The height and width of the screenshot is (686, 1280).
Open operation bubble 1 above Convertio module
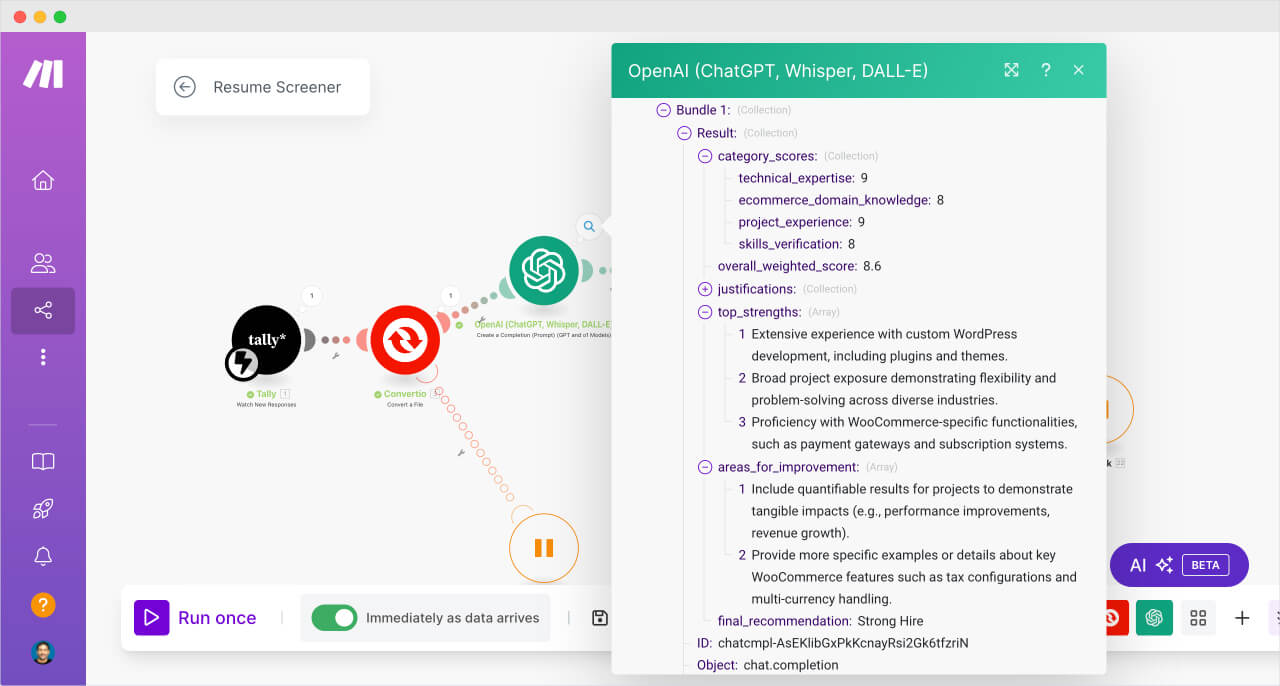pos(451,296)
